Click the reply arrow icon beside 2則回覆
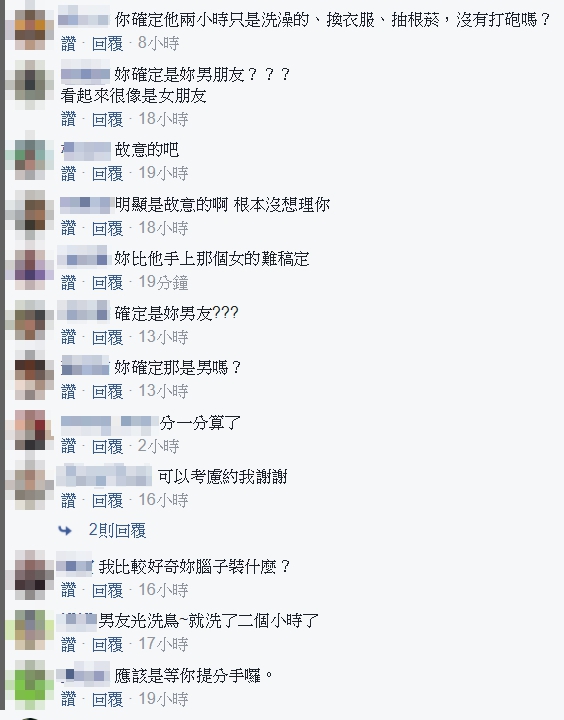 click(x=65, y=531)
